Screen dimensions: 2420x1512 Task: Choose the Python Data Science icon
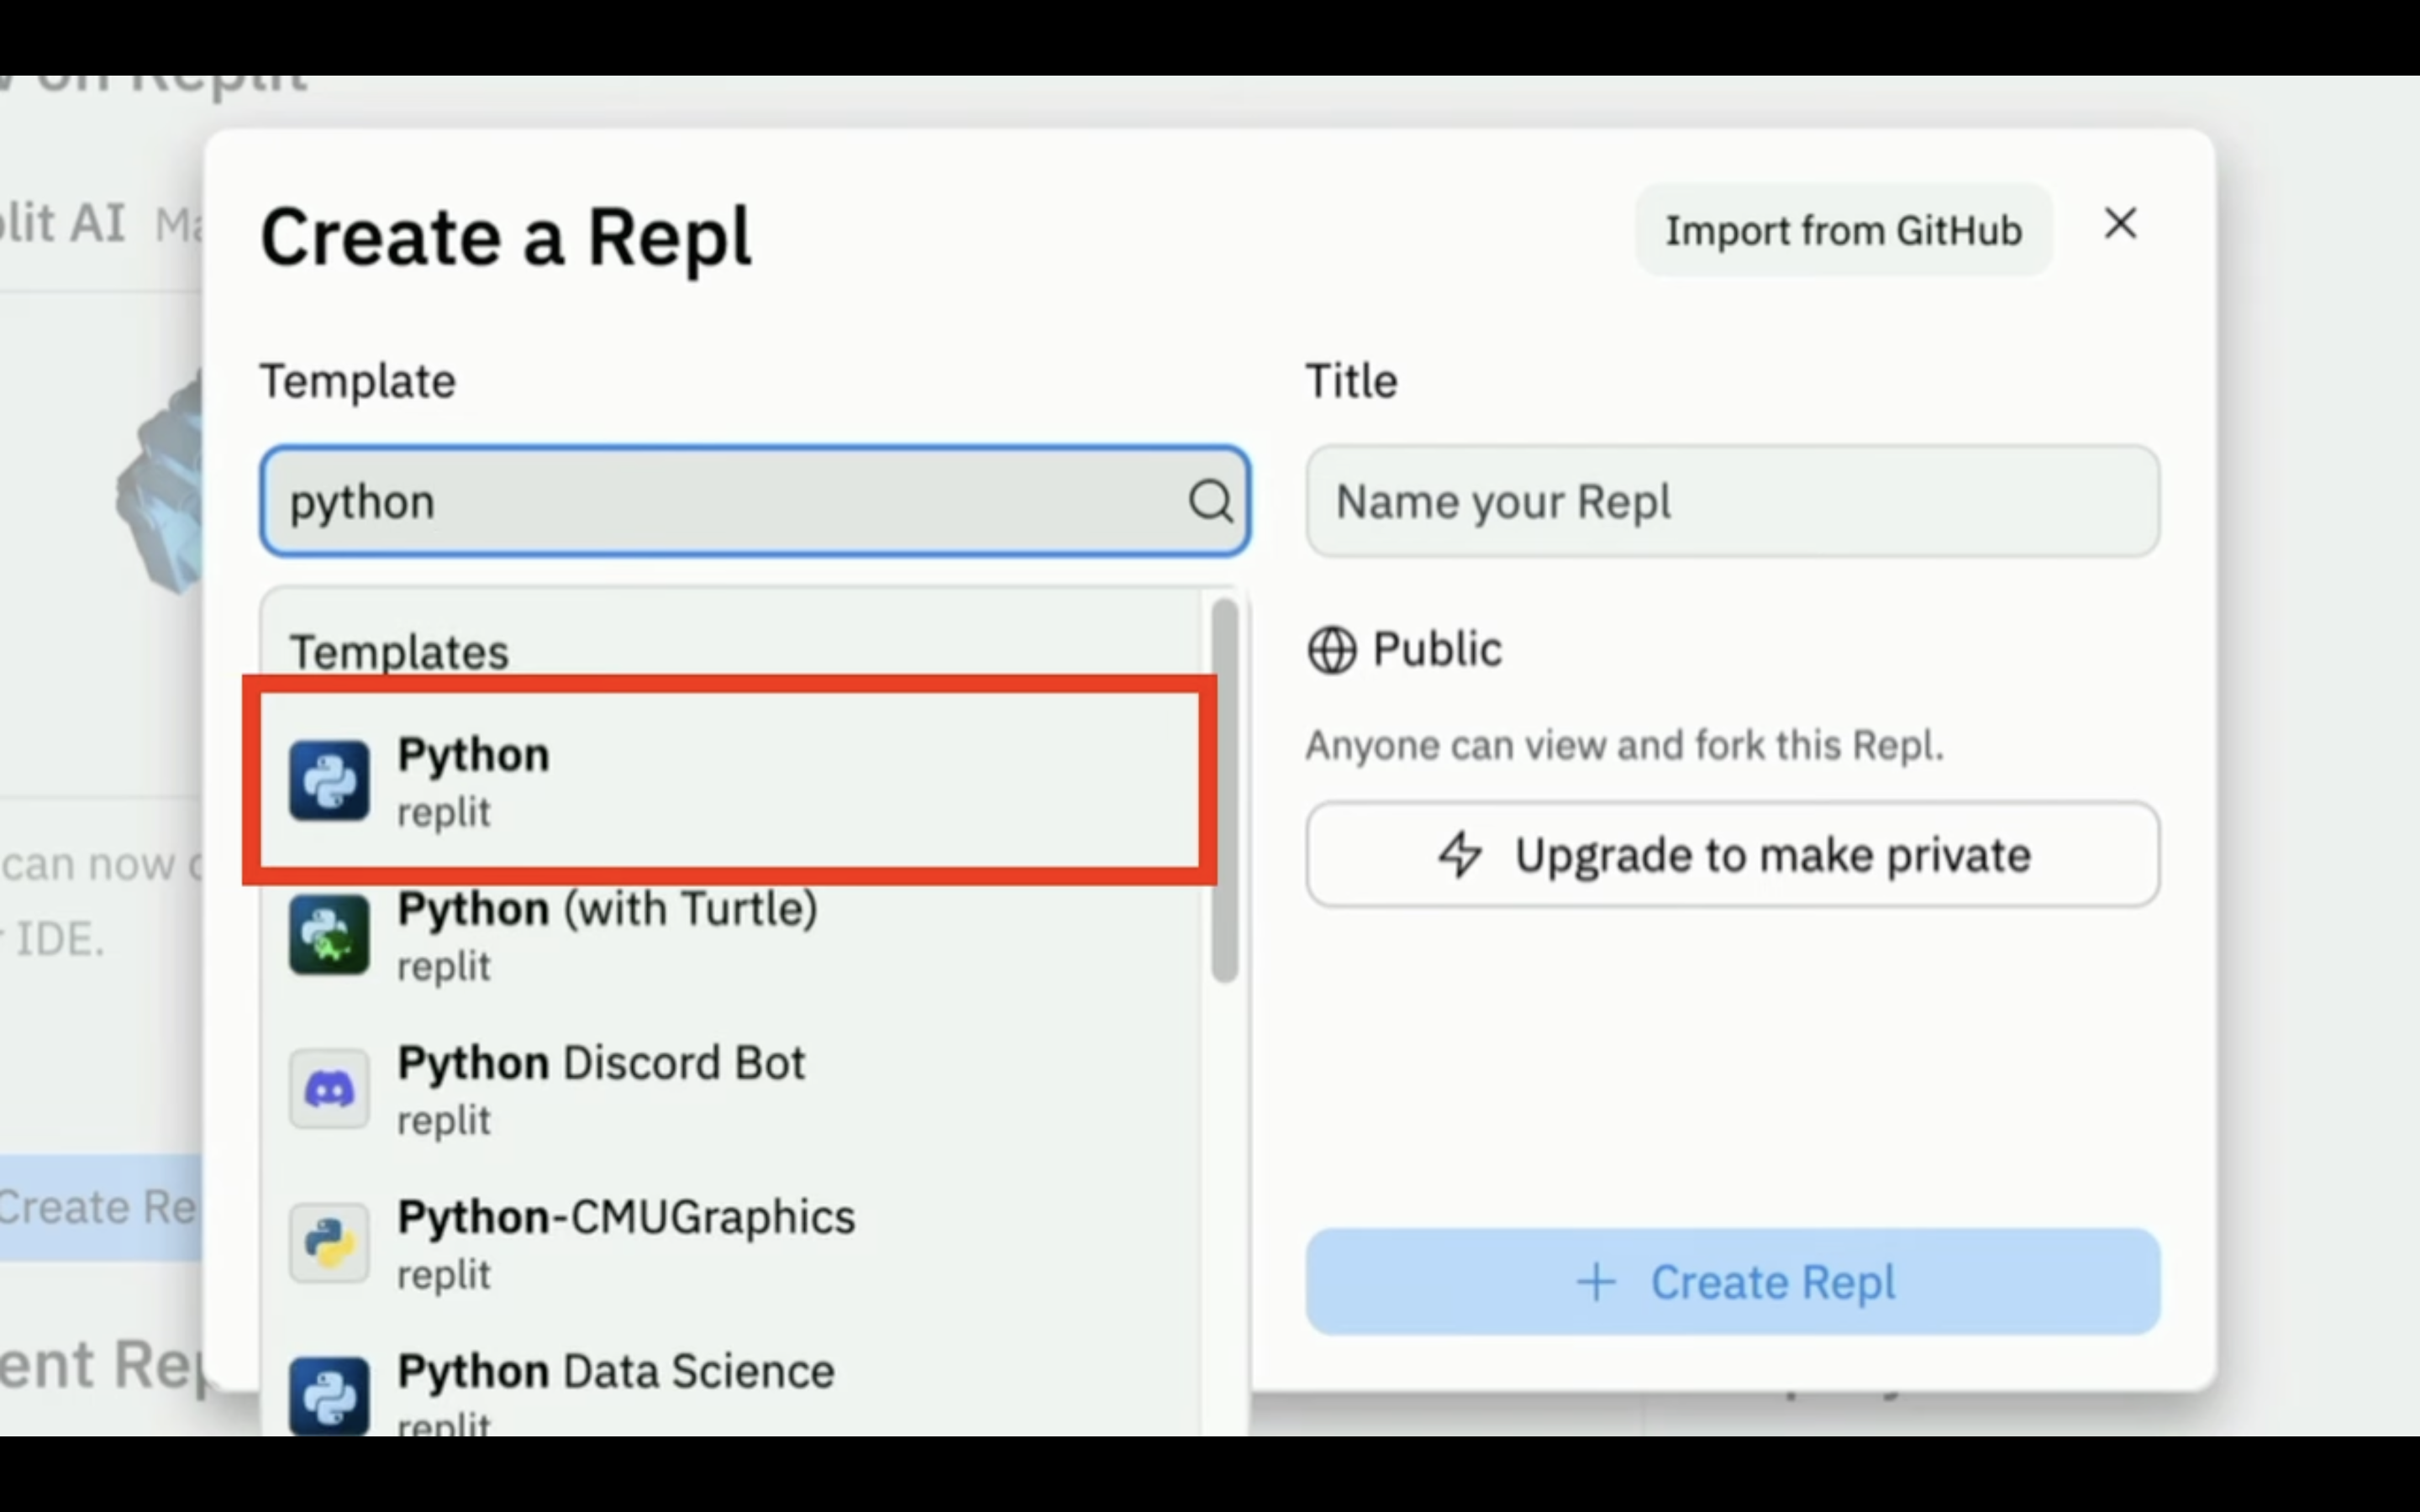(x=329, y=1396)
